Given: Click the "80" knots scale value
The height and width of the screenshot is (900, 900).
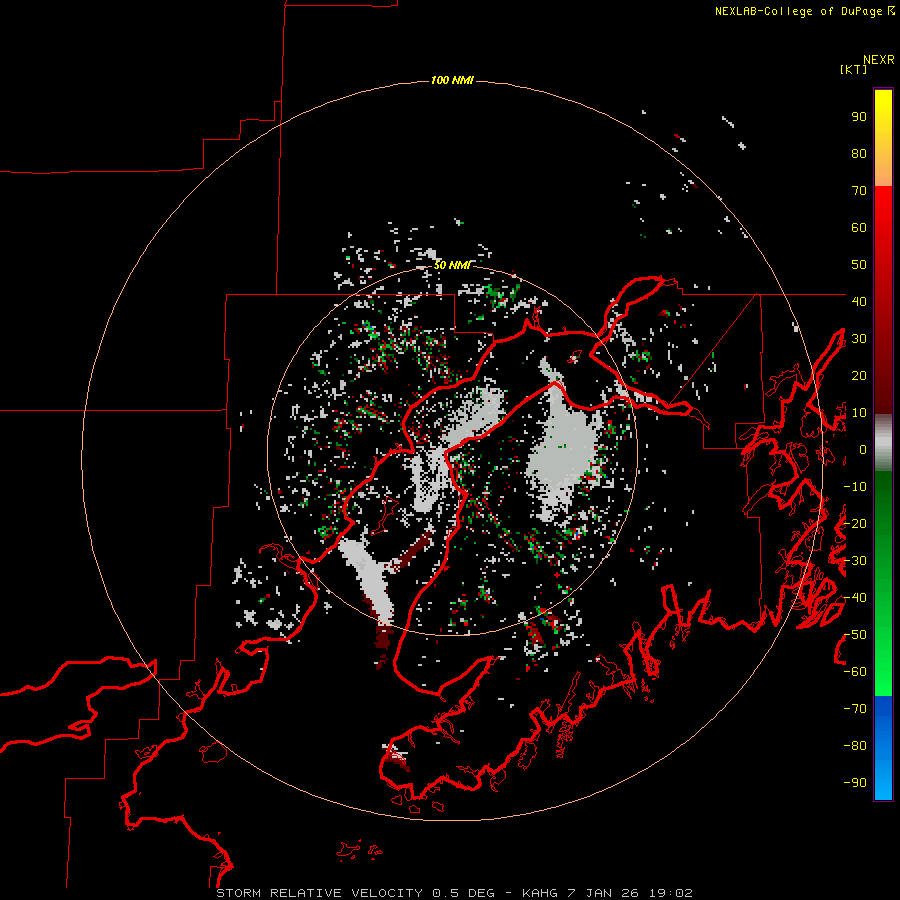Looking at the screenshot, I should pyautogui.click(x=859, y=154).
